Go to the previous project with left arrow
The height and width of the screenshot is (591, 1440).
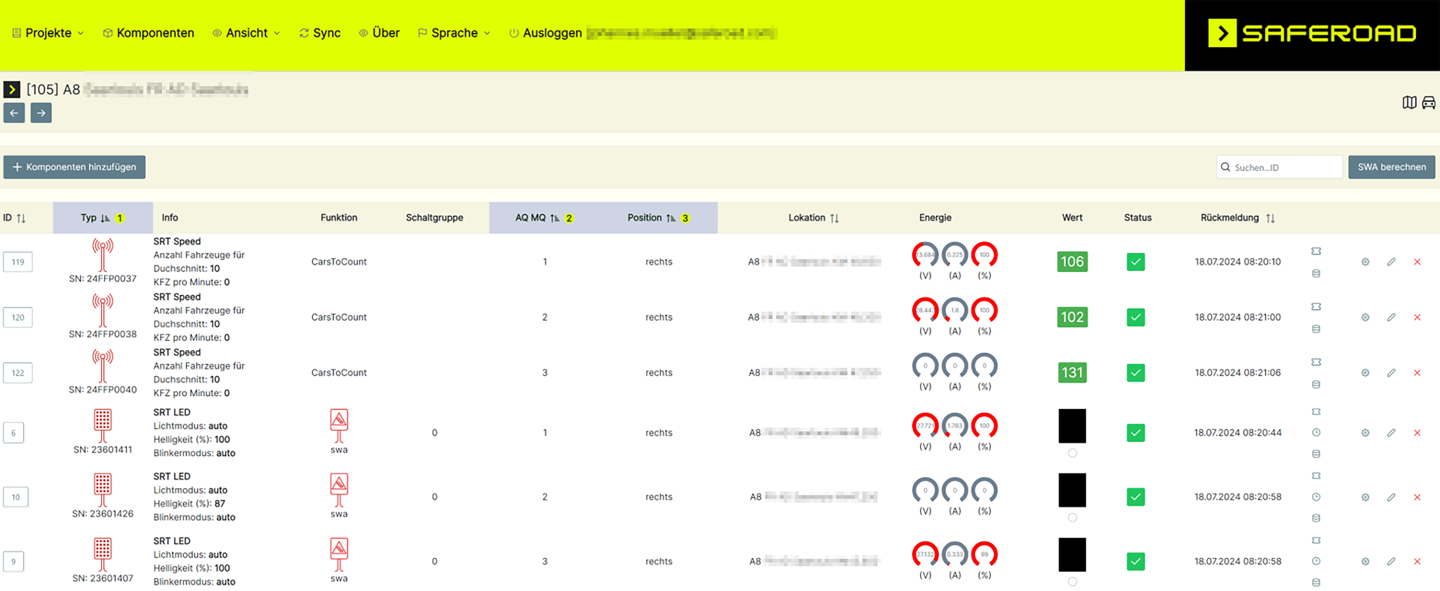14,113
